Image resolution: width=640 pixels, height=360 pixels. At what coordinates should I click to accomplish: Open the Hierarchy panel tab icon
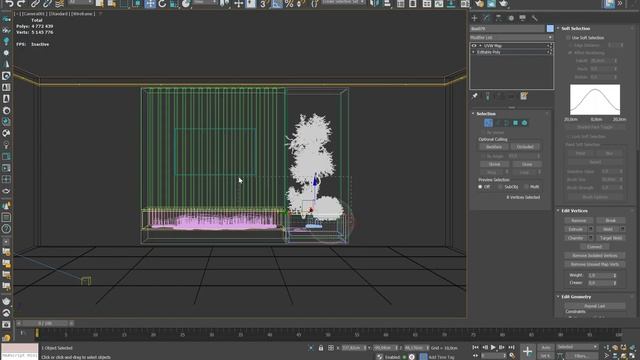498,18
